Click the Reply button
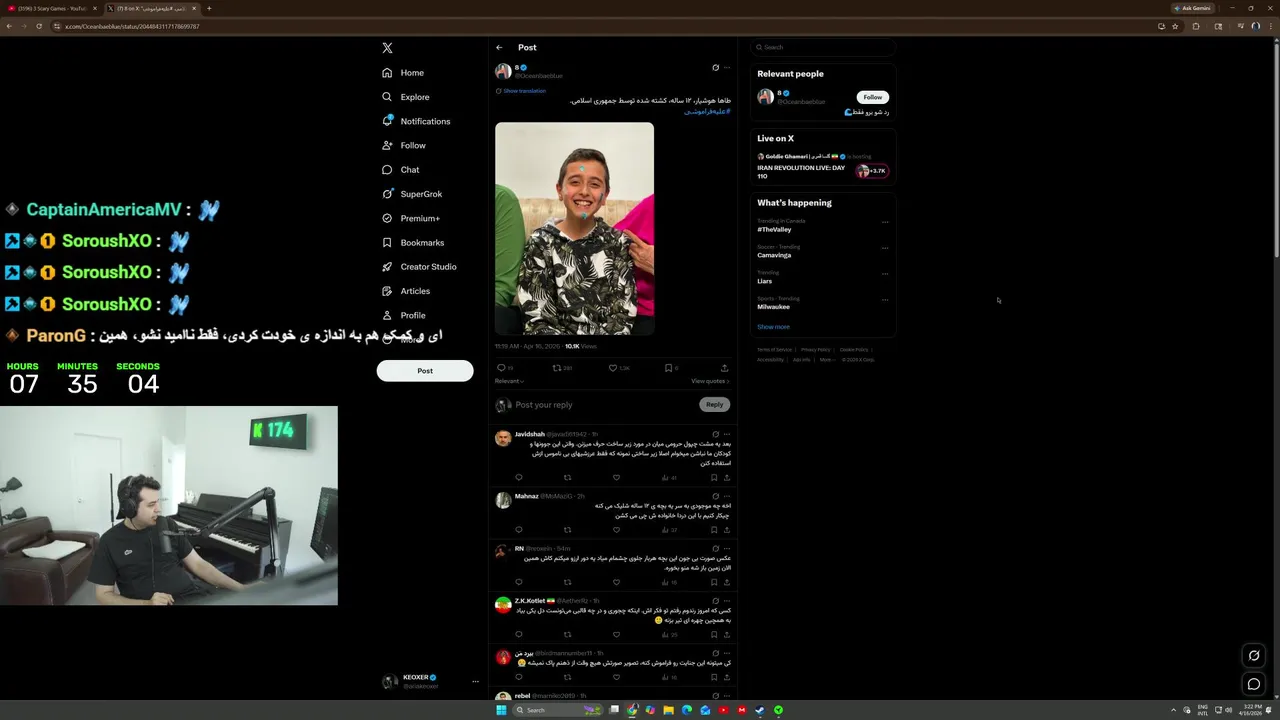 tap(714, 405)
